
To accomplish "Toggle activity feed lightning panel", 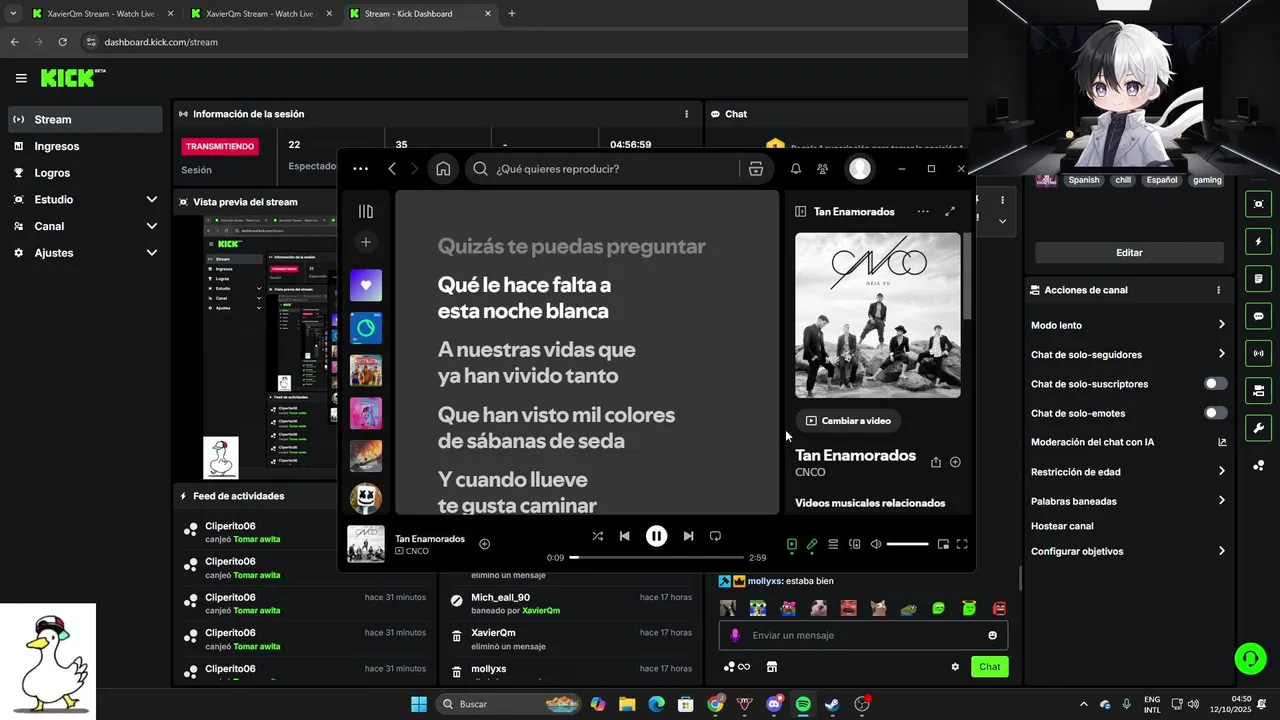I will 1258,241.
